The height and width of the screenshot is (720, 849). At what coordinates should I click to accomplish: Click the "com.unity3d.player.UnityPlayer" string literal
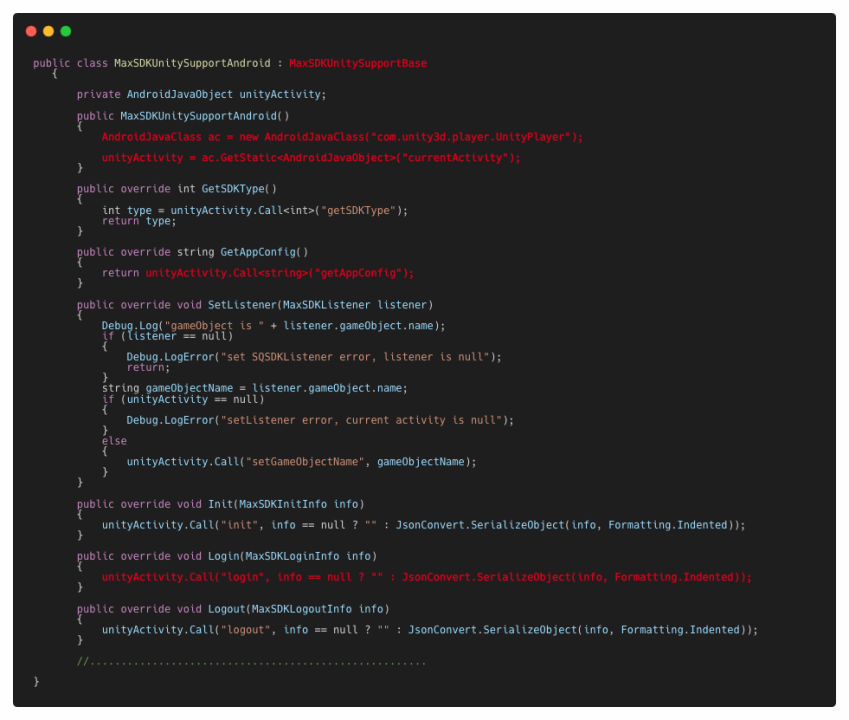coord(471,137)
